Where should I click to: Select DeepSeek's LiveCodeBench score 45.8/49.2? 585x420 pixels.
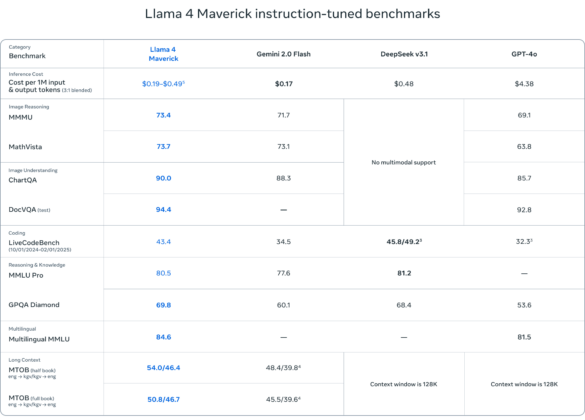pos(404,242)
